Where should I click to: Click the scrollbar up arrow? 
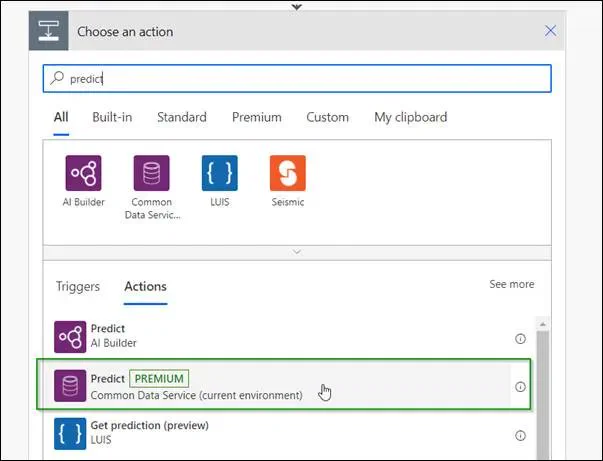[543, 325]
